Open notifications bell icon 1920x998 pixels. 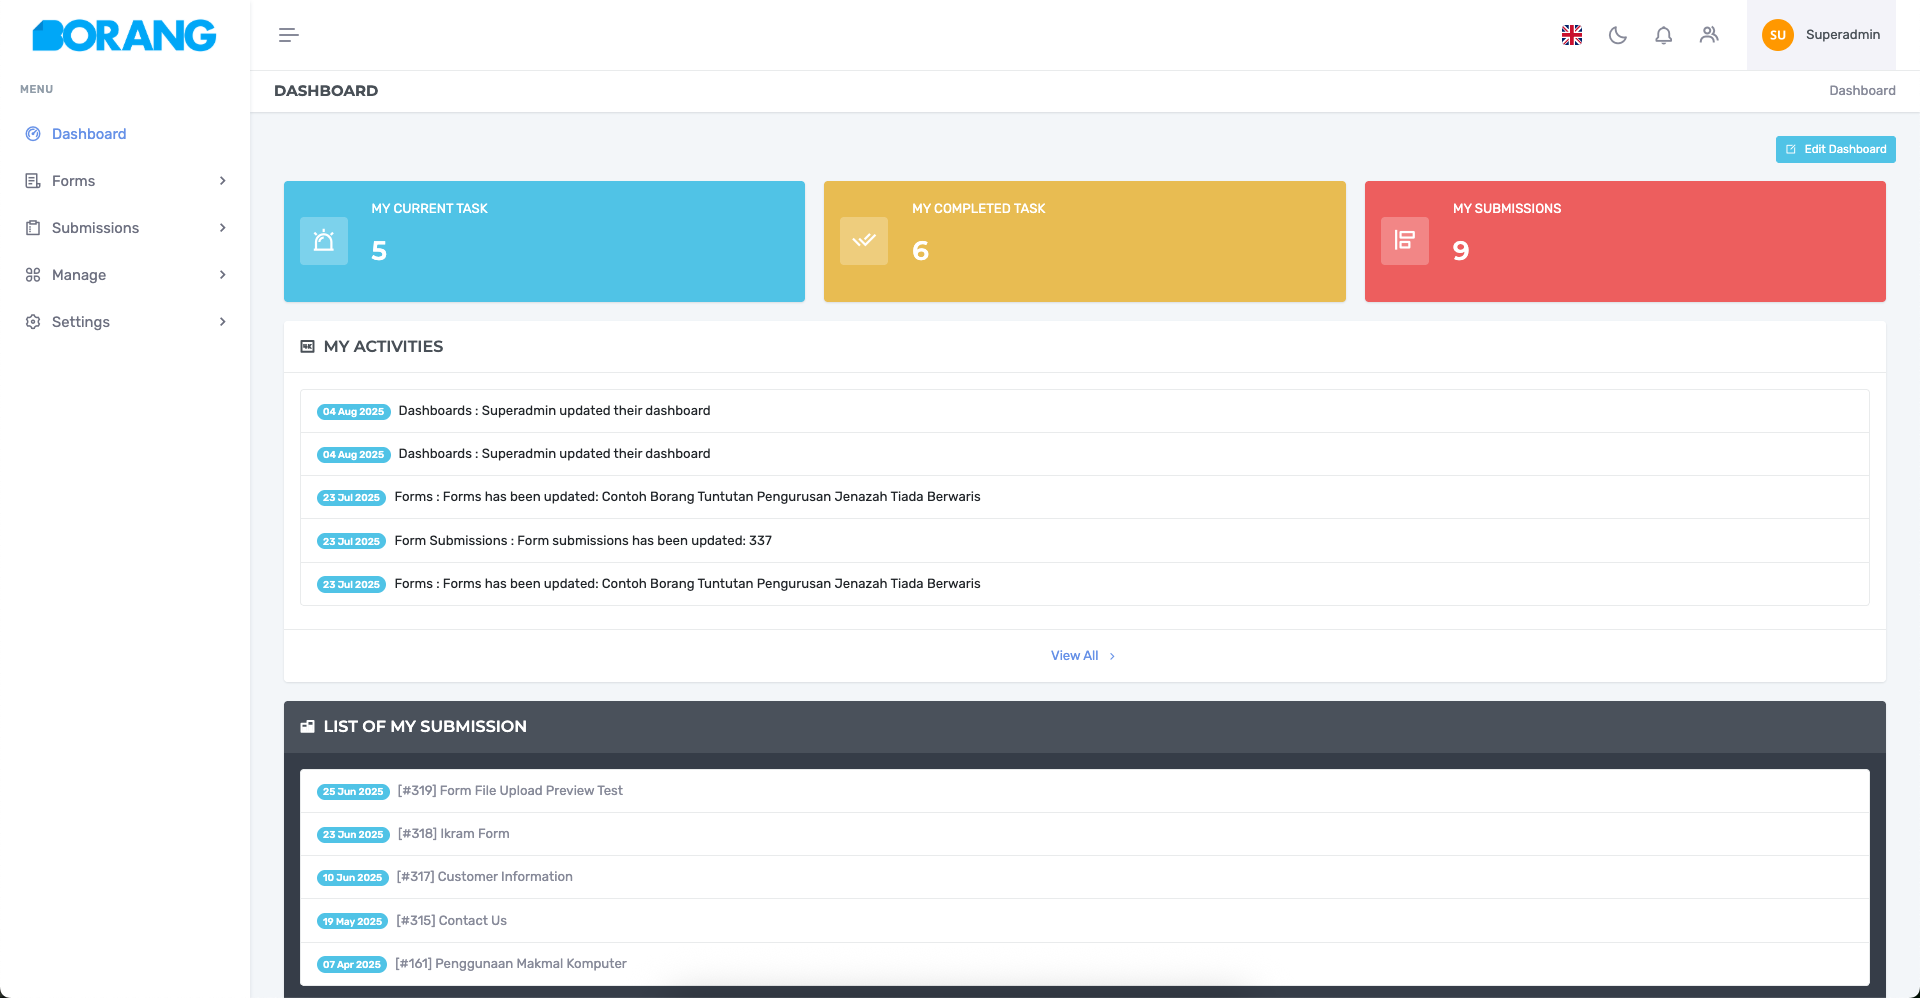tap(1664, 35)
